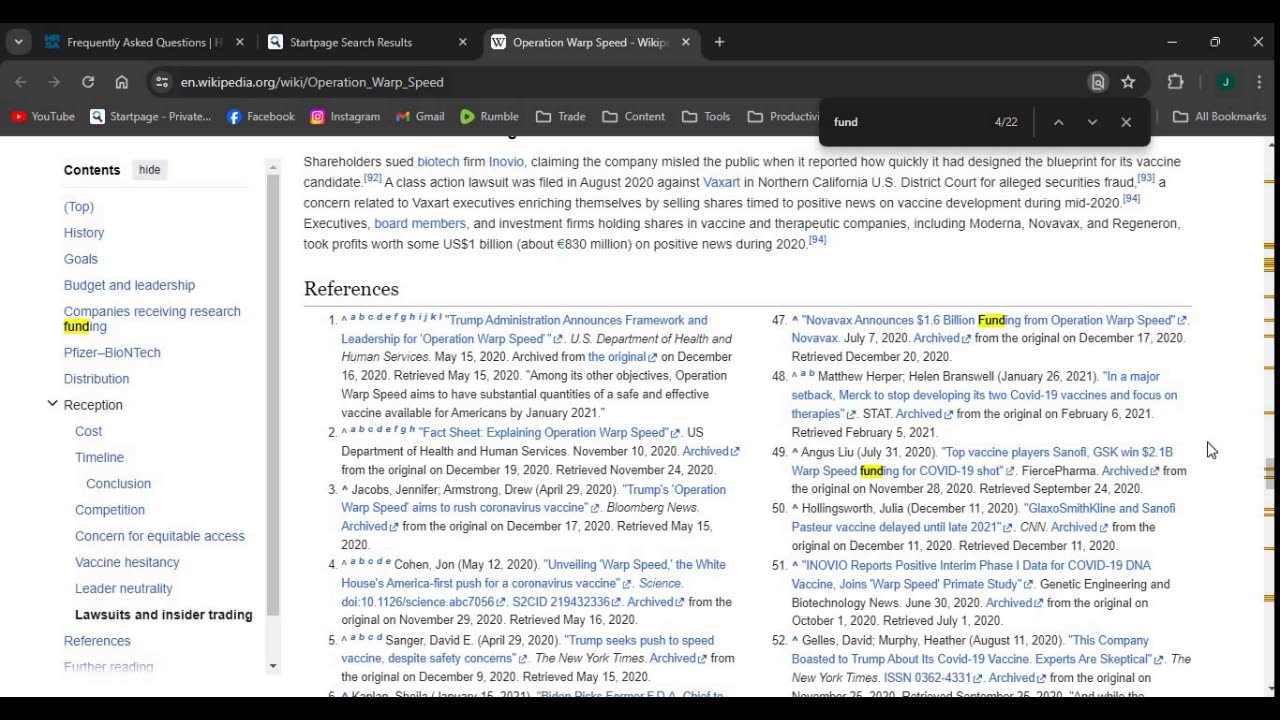Viewport: 1280px width, 720px height.
Task: Go to Cost subsection
Action: pos(88,431)
